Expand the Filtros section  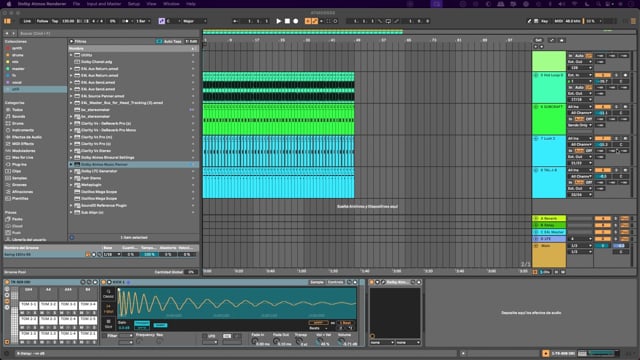(71, 41)
